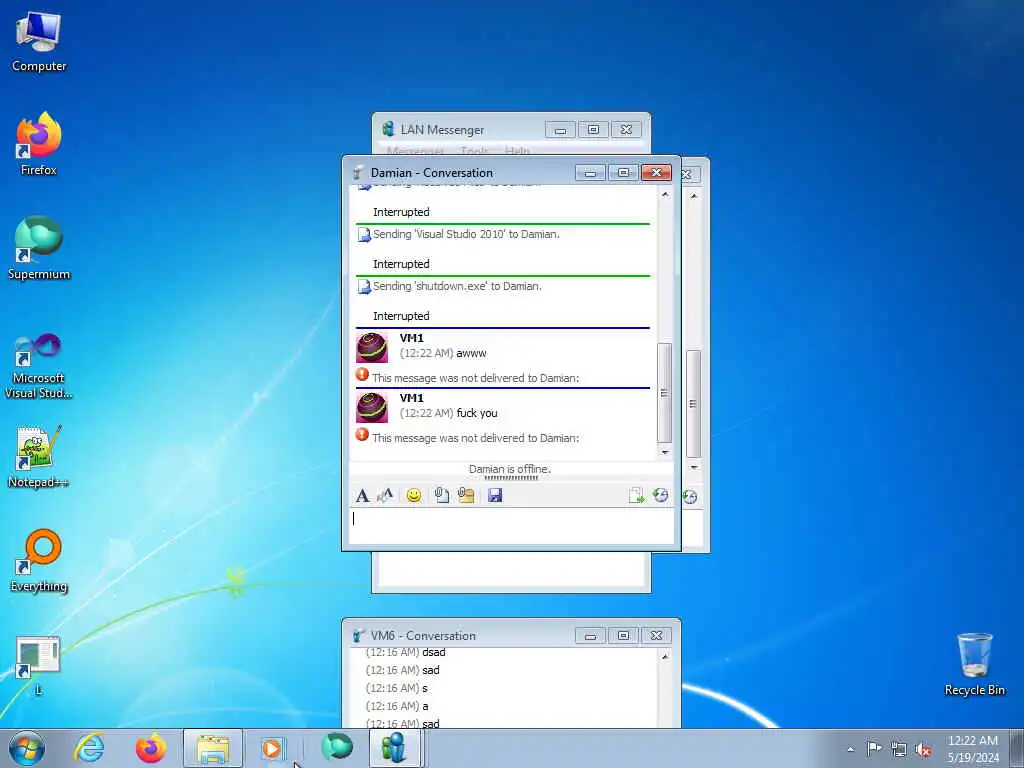This screenshot has height=768, width=1024.
Task: Maximize the LAN Messenger window
Action: (x=593, y=130)
